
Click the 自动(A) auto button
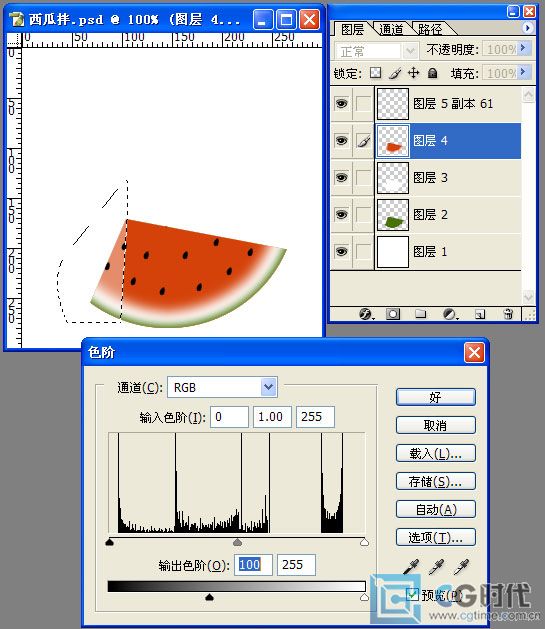(x=436, y=509)
